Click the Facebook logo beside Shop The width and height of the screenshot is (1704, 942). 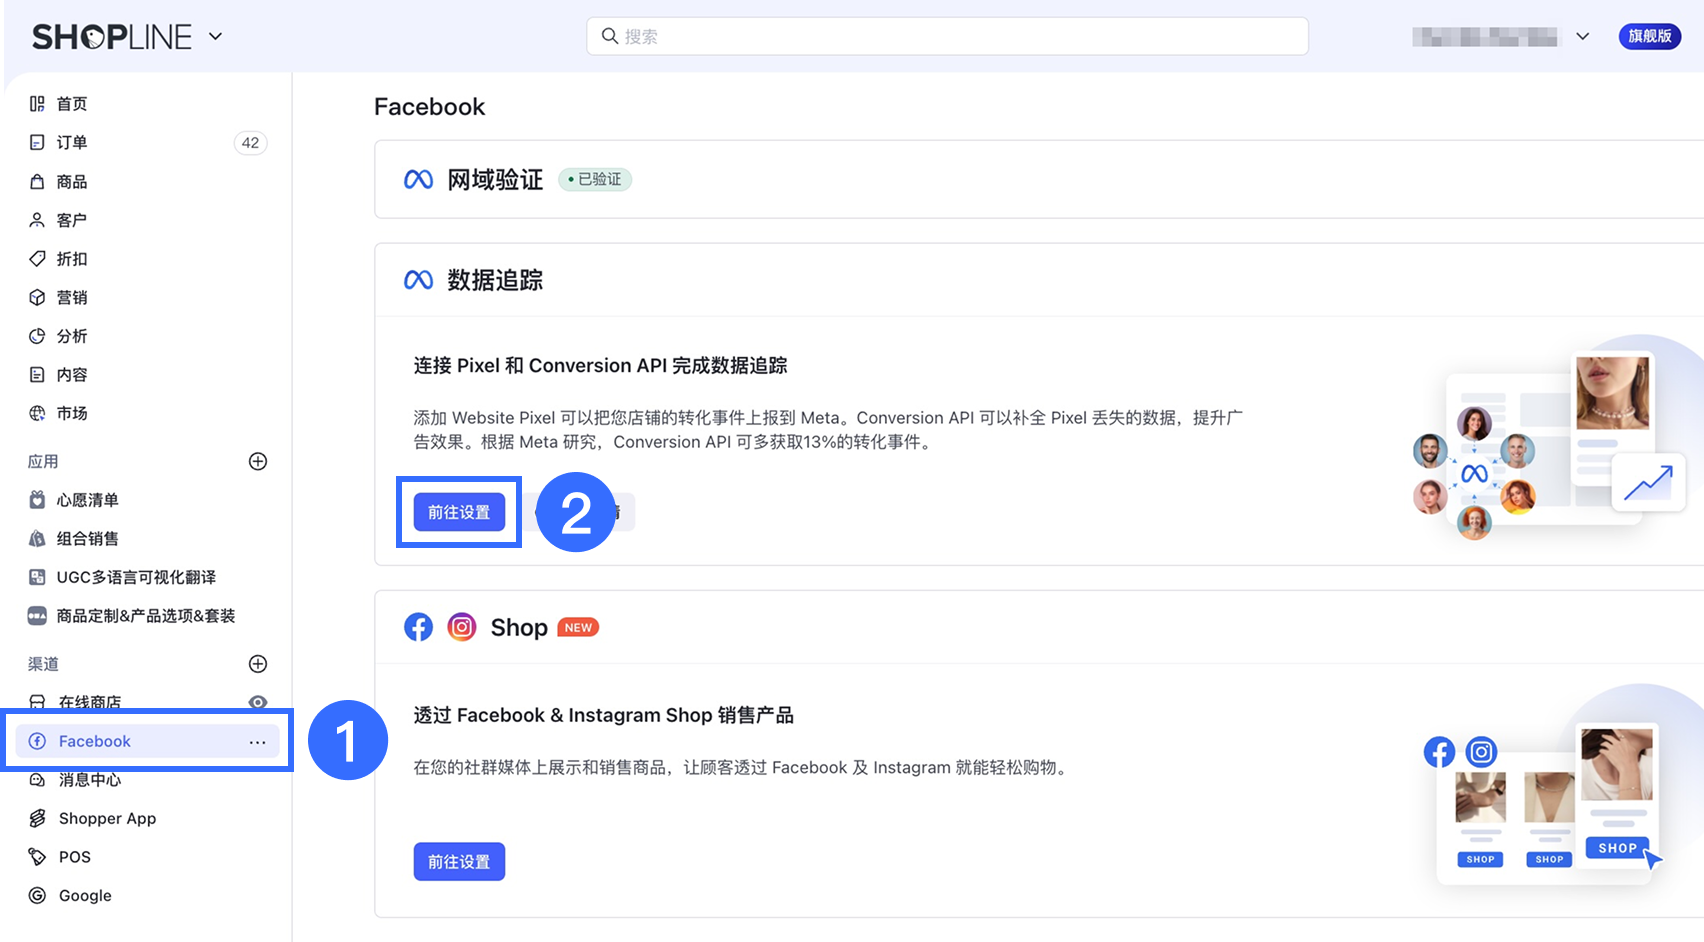pyautogui.click(x=418, y=627)
